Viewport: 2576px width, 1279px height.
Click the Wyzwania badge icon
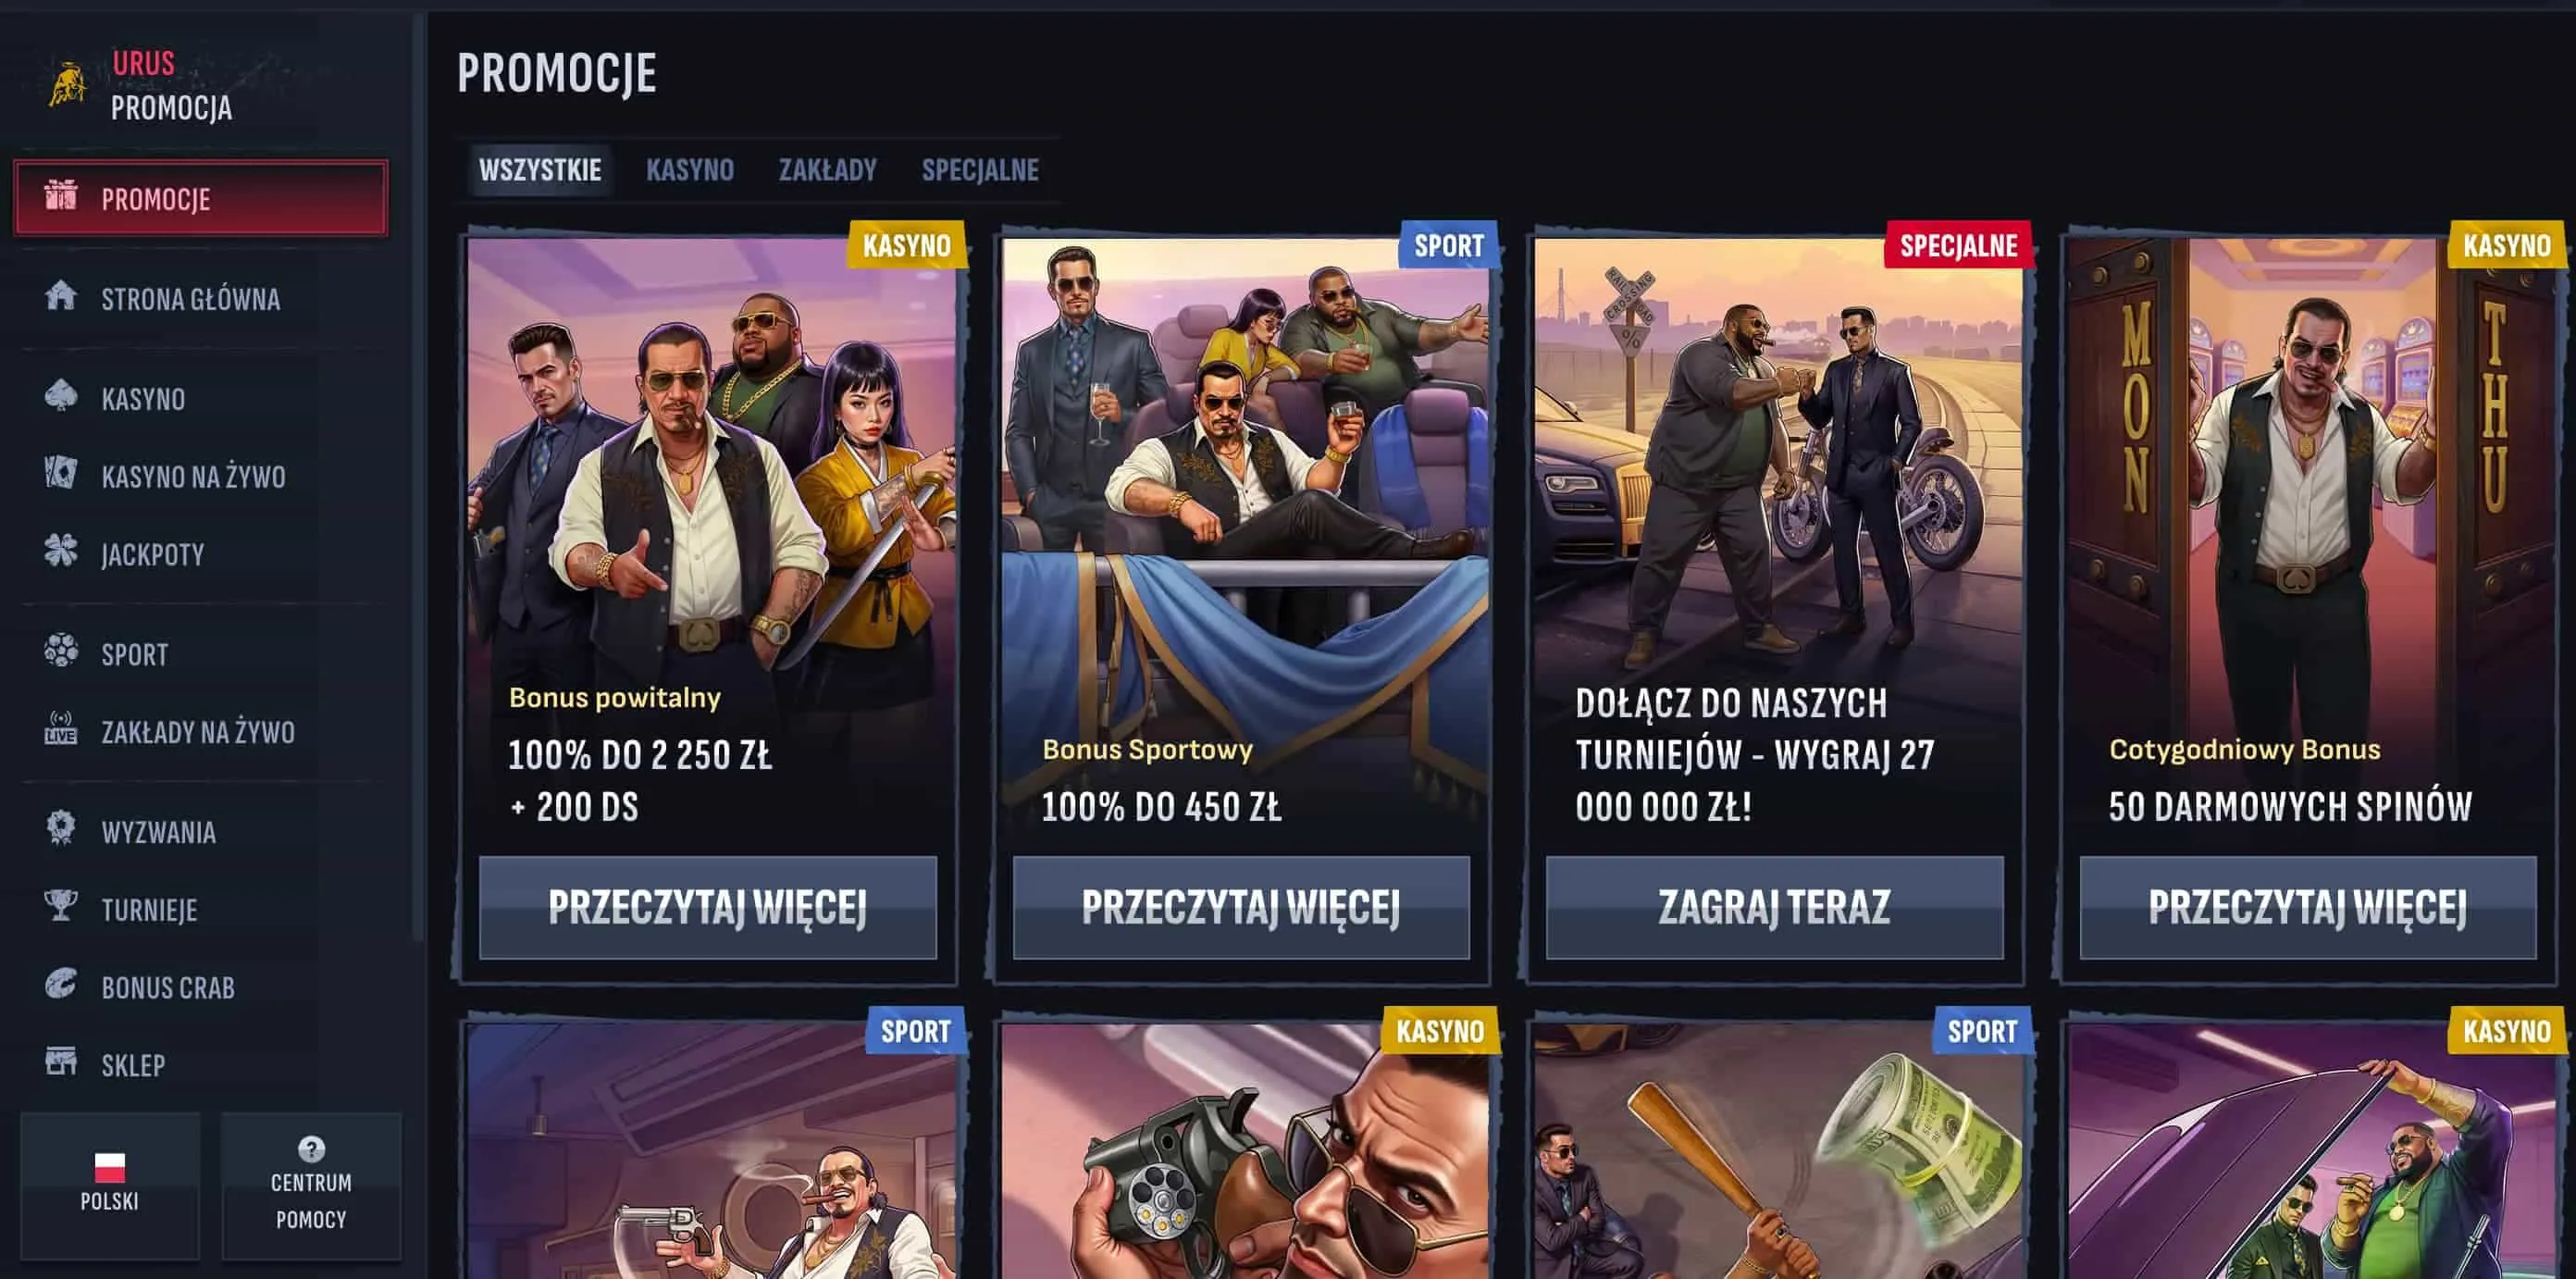click(61, 829)
